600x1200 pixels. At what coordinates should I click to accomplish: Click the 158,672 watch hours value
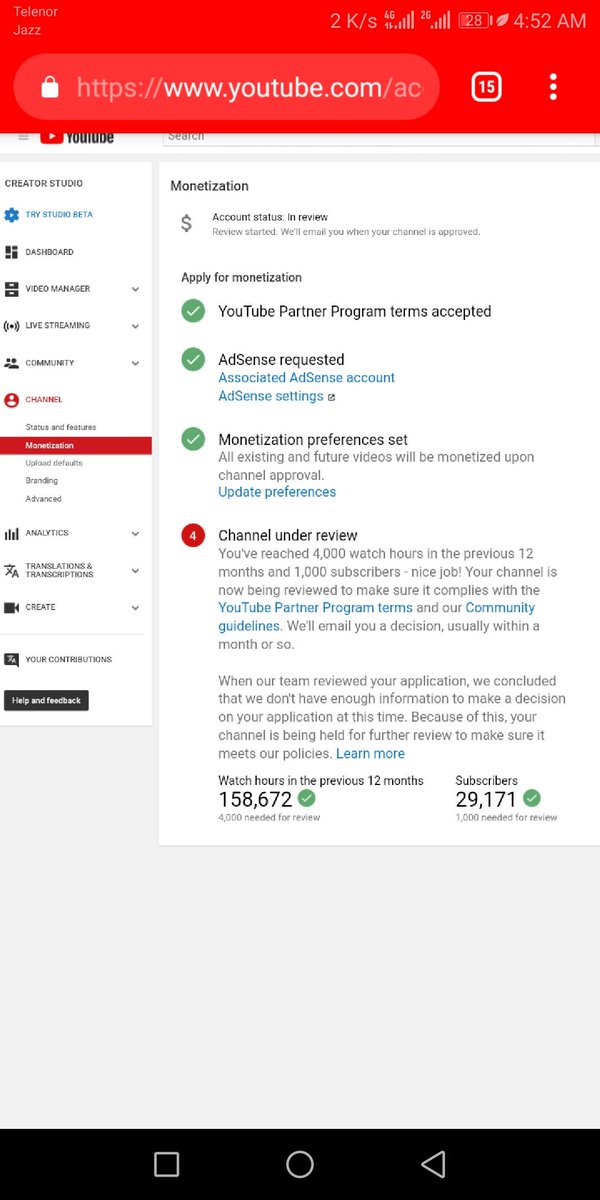(x=255, y=799)
